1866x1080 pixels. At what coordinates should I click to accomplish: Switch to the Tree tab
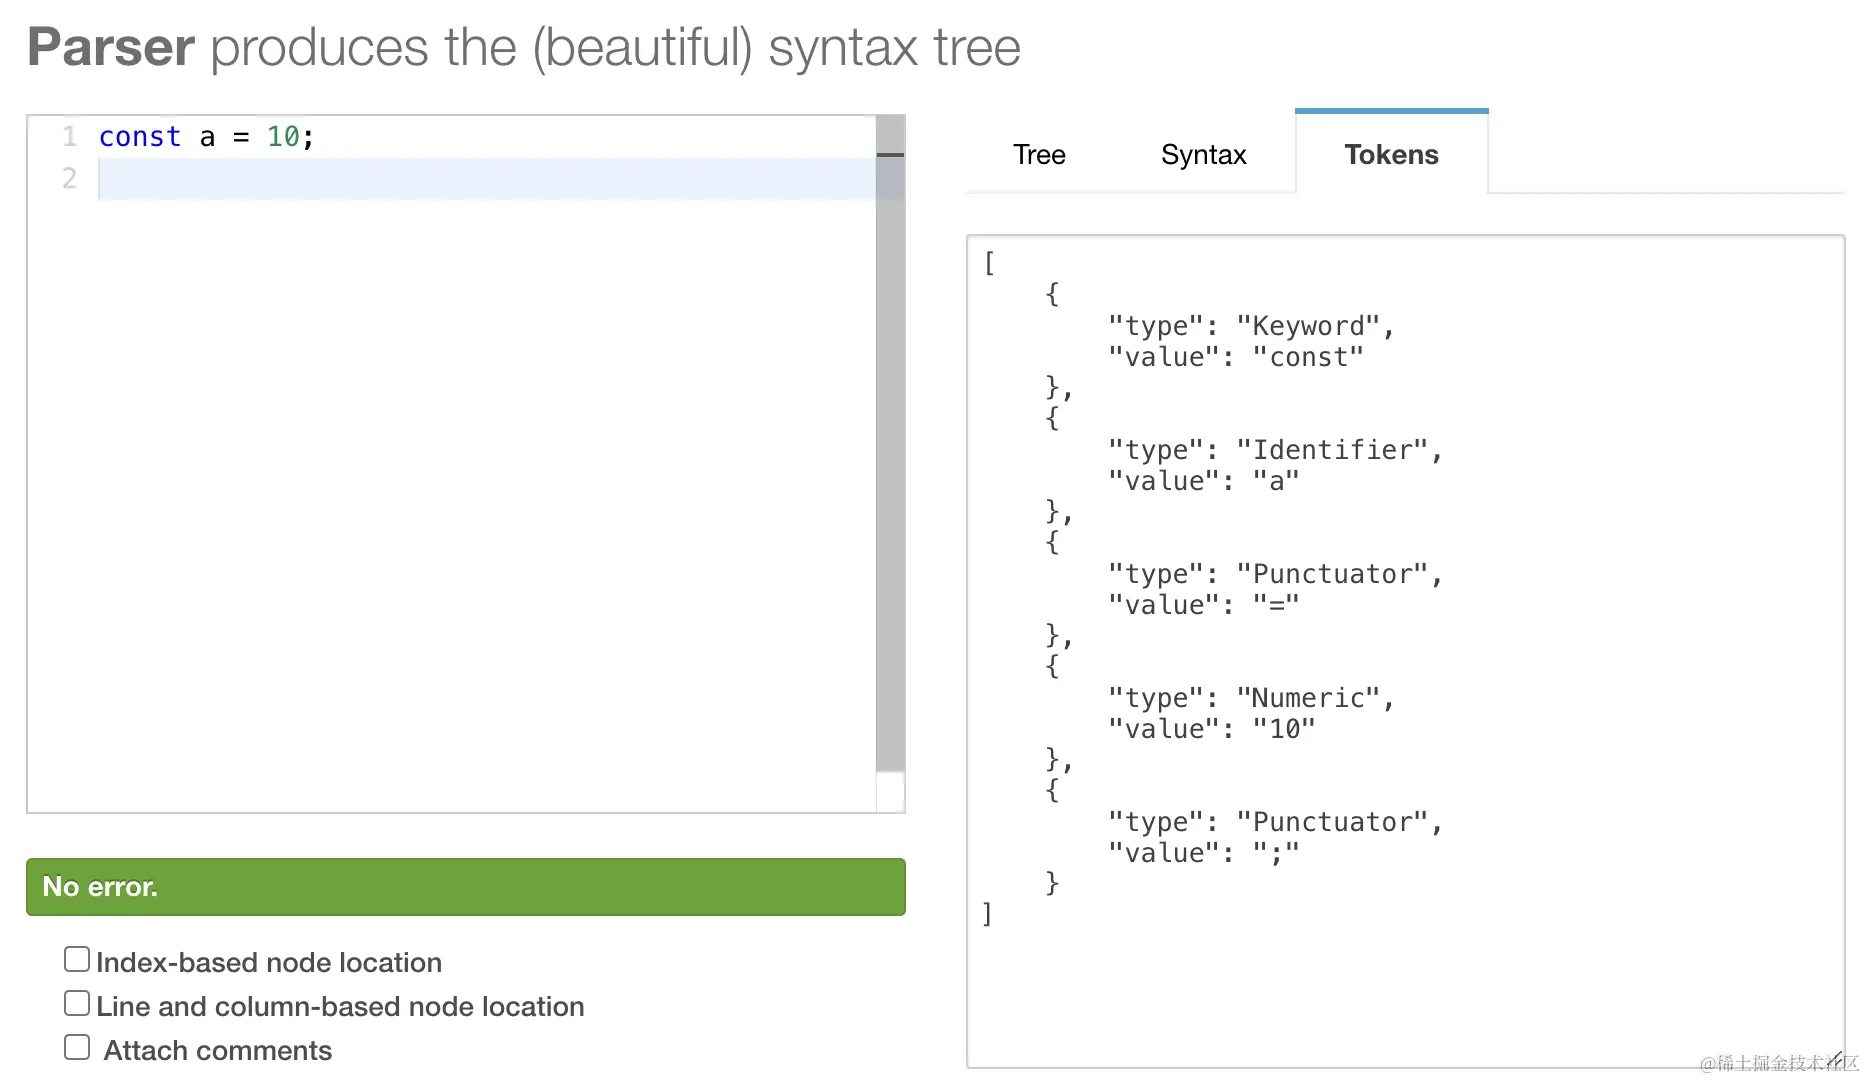[1039, 155]
